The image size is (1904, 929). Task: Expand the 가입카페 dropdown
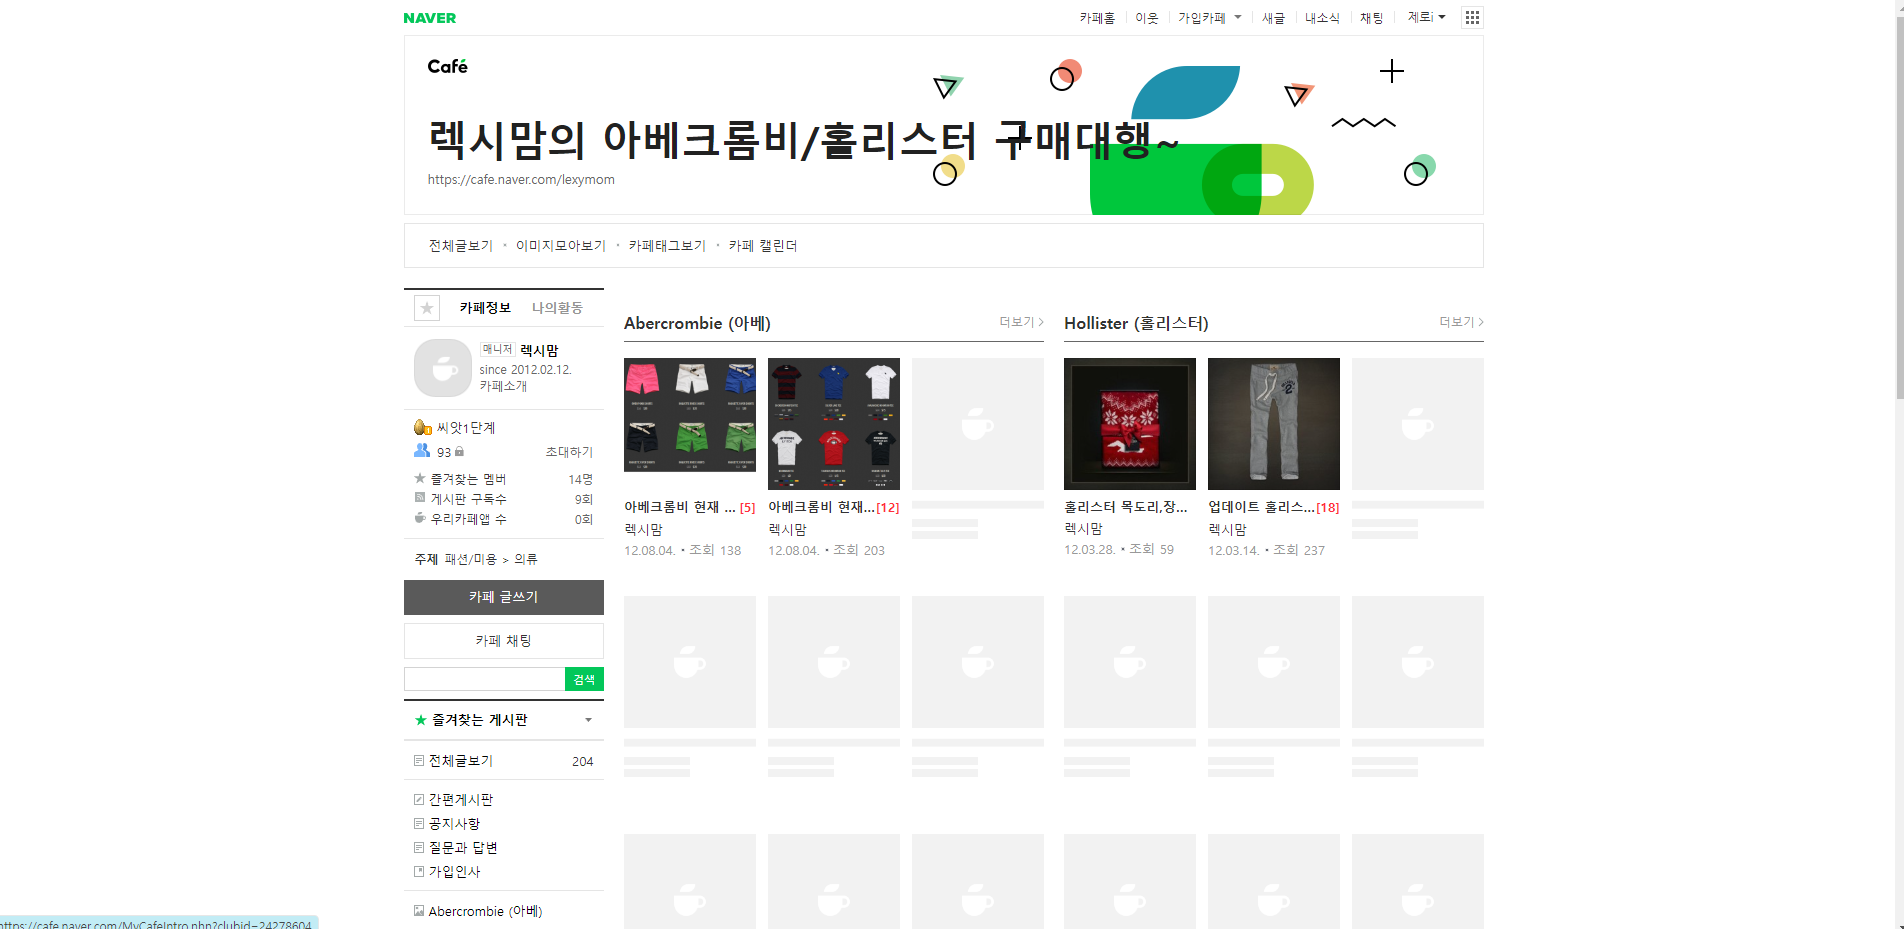1209,18
